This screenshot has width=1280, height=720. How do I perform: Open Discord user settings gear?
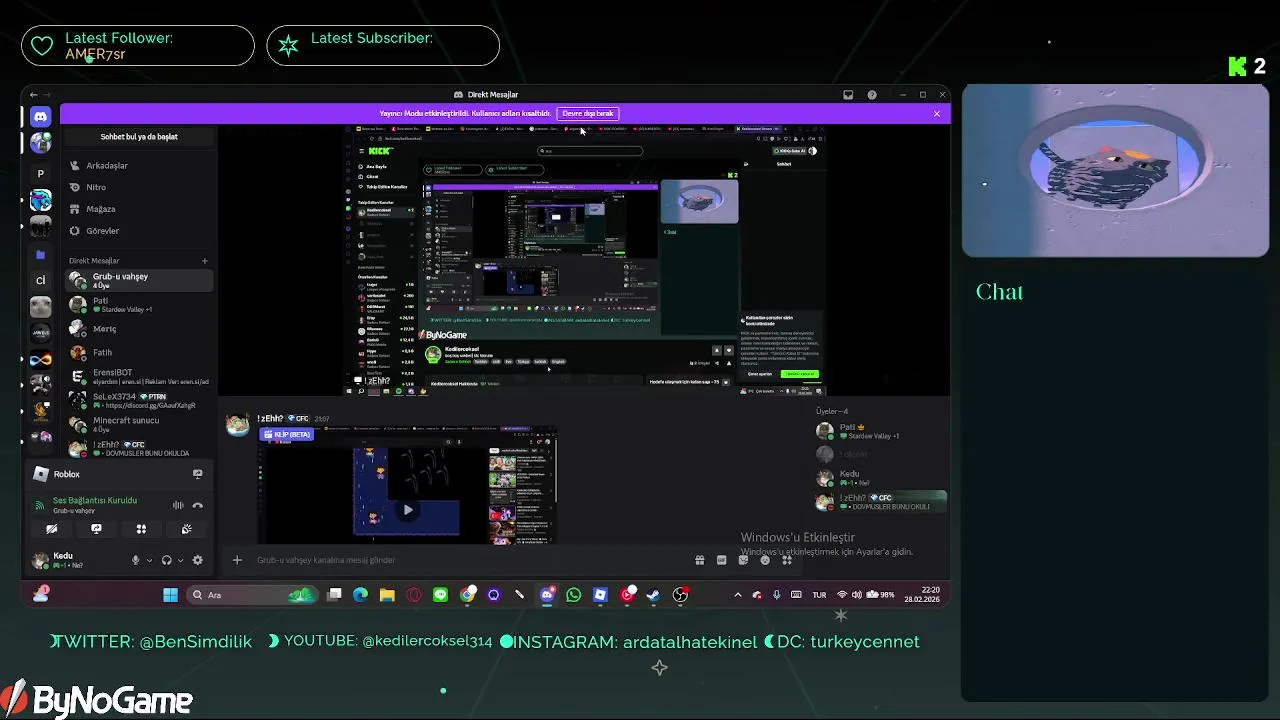tap(197, 560)
